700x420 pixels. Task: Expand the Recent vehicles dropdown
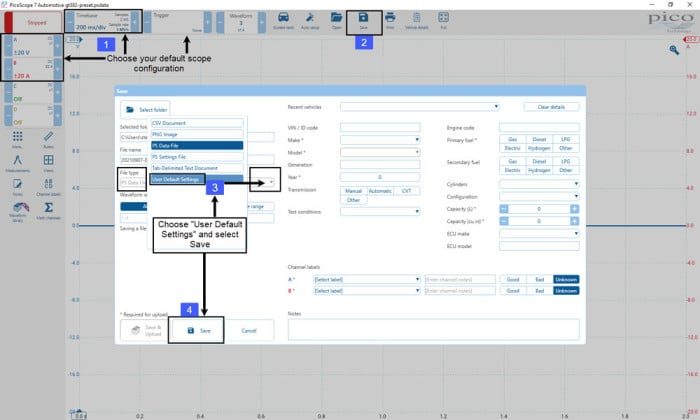(496, 107)
